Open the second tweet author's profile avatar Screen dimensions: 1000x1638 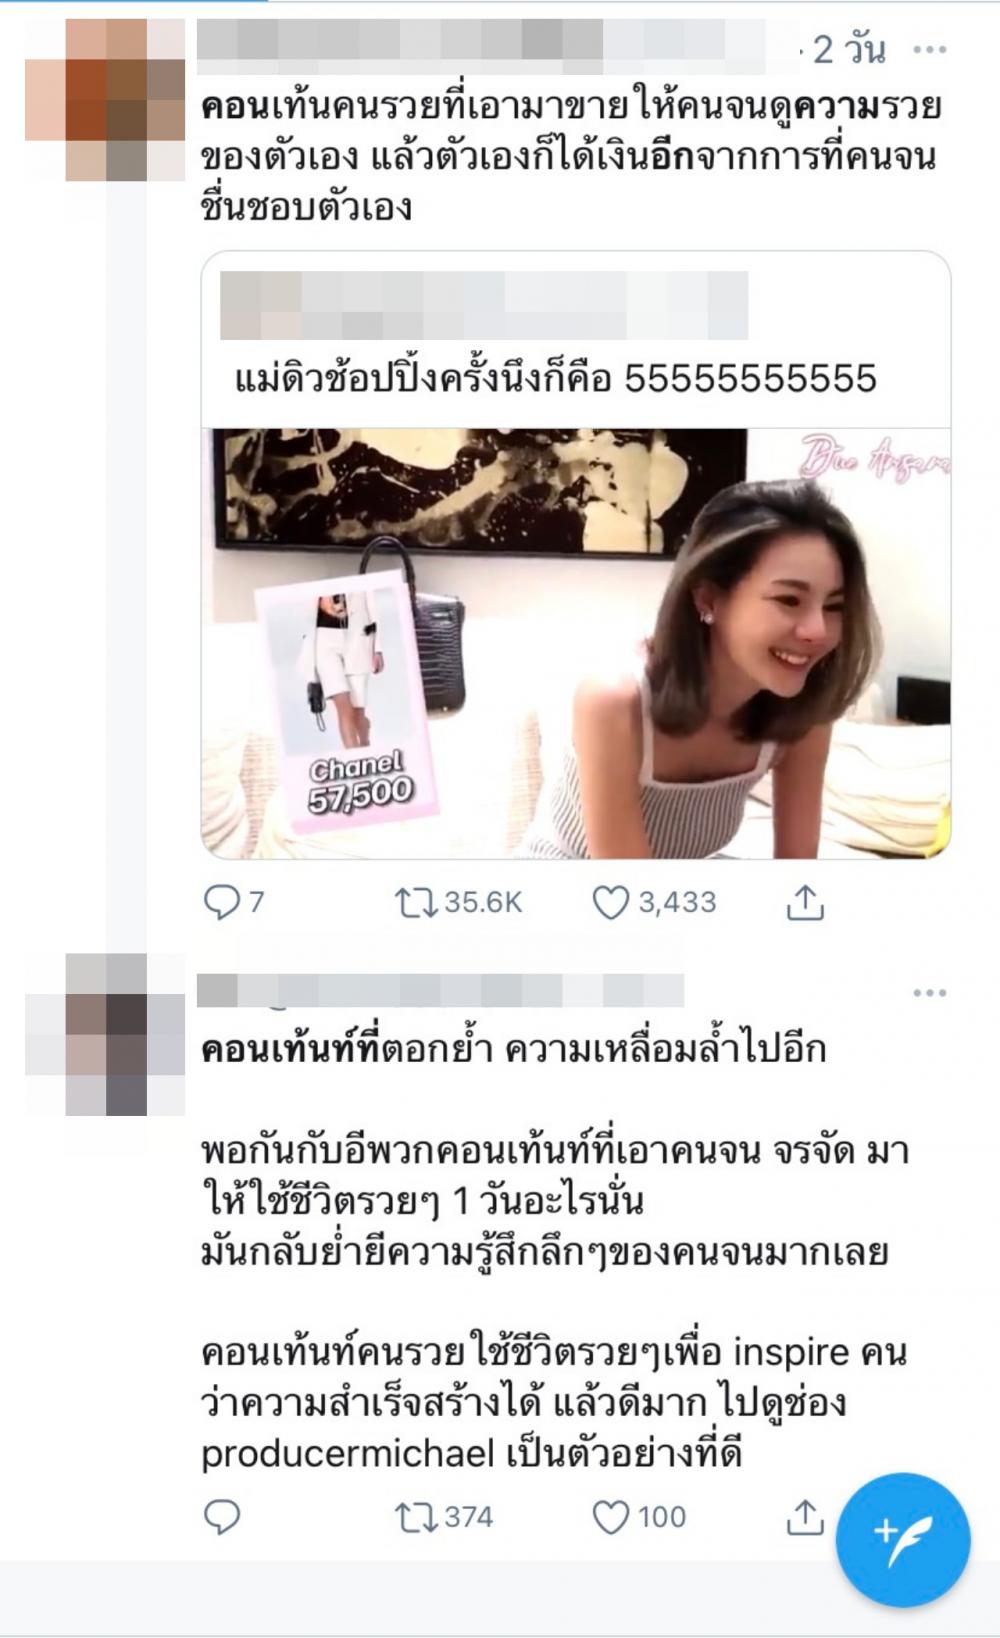pyautogui.click(x=105, y=1035)
